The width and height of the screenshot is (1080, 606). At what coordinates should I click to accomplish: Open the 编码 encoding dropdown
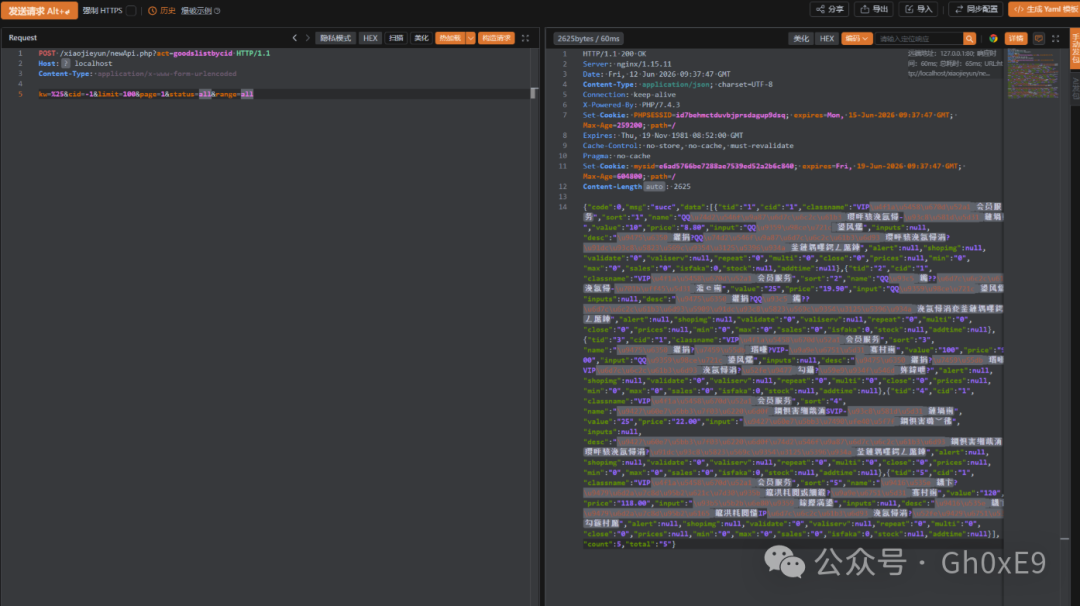857,39
